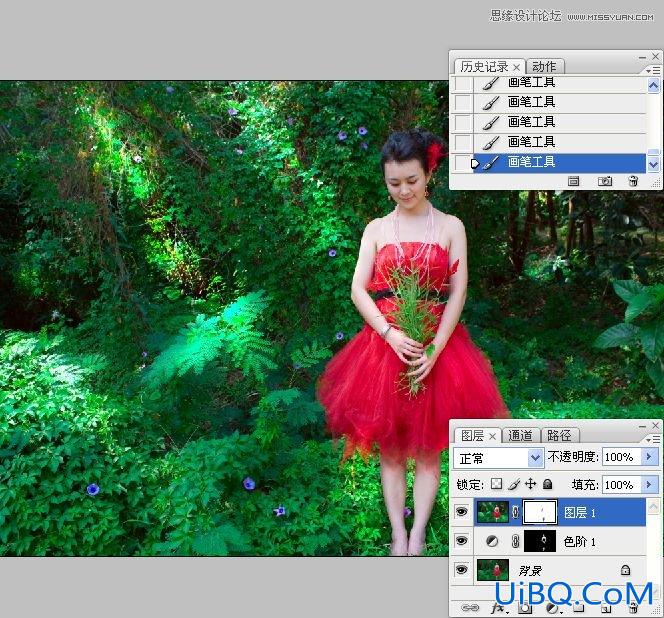Collapse the Layers panel with minimize dash
Screen dimensions: 664x618
642,426
